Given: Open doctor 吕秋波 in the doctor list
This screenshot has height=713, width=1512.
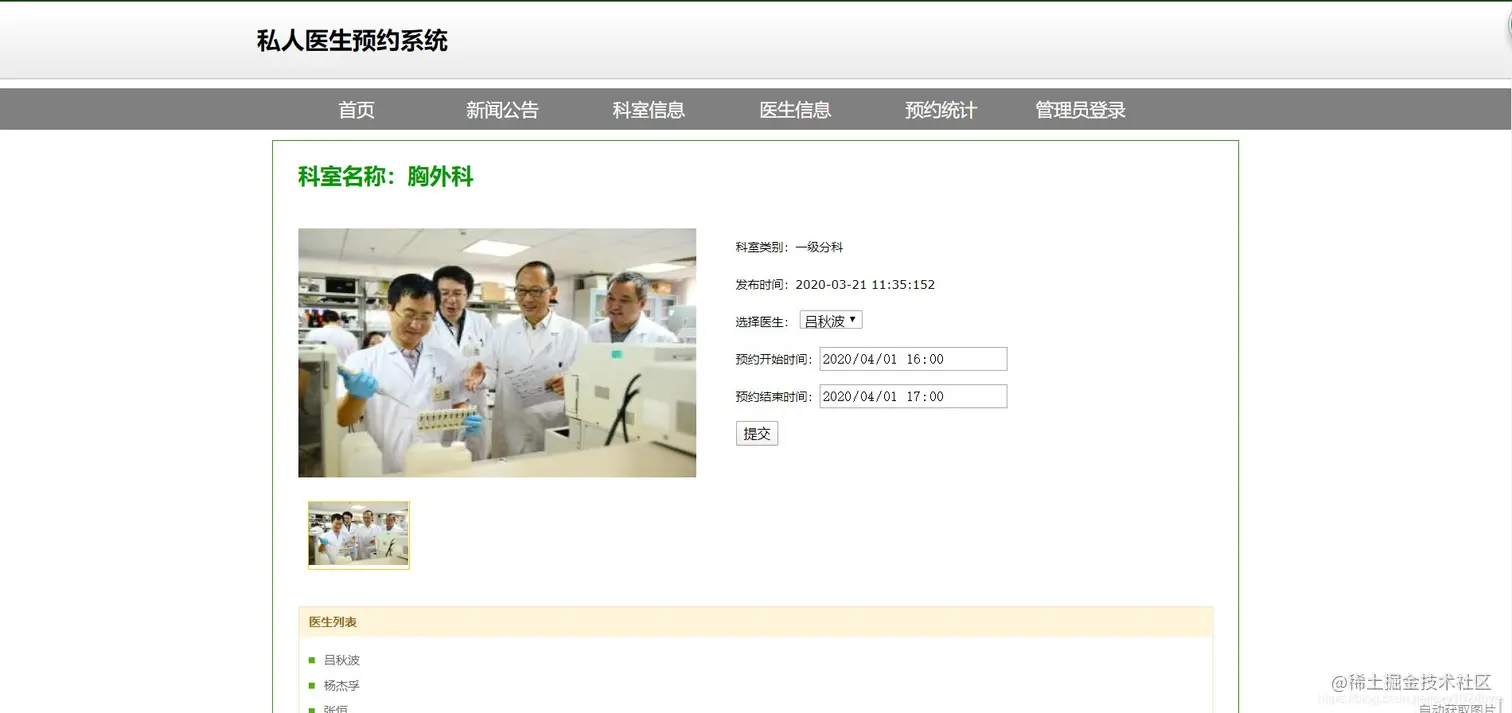Looking at the screenshot, I should (341, 660).
